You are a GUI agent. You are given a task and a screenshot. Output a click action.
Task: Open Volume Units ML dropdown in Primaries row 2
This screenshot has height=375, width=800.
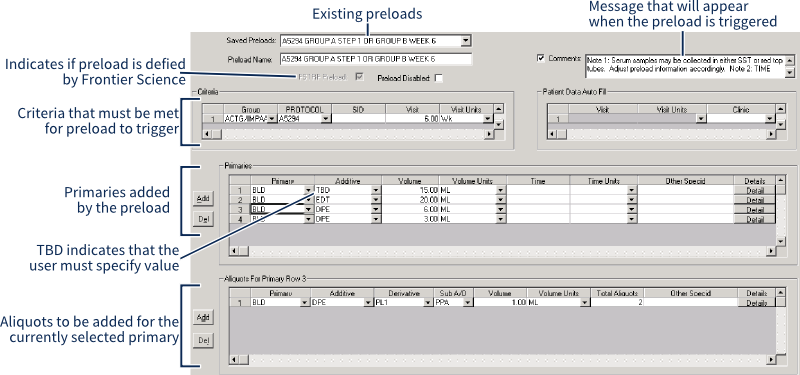[x=501, y=199]
